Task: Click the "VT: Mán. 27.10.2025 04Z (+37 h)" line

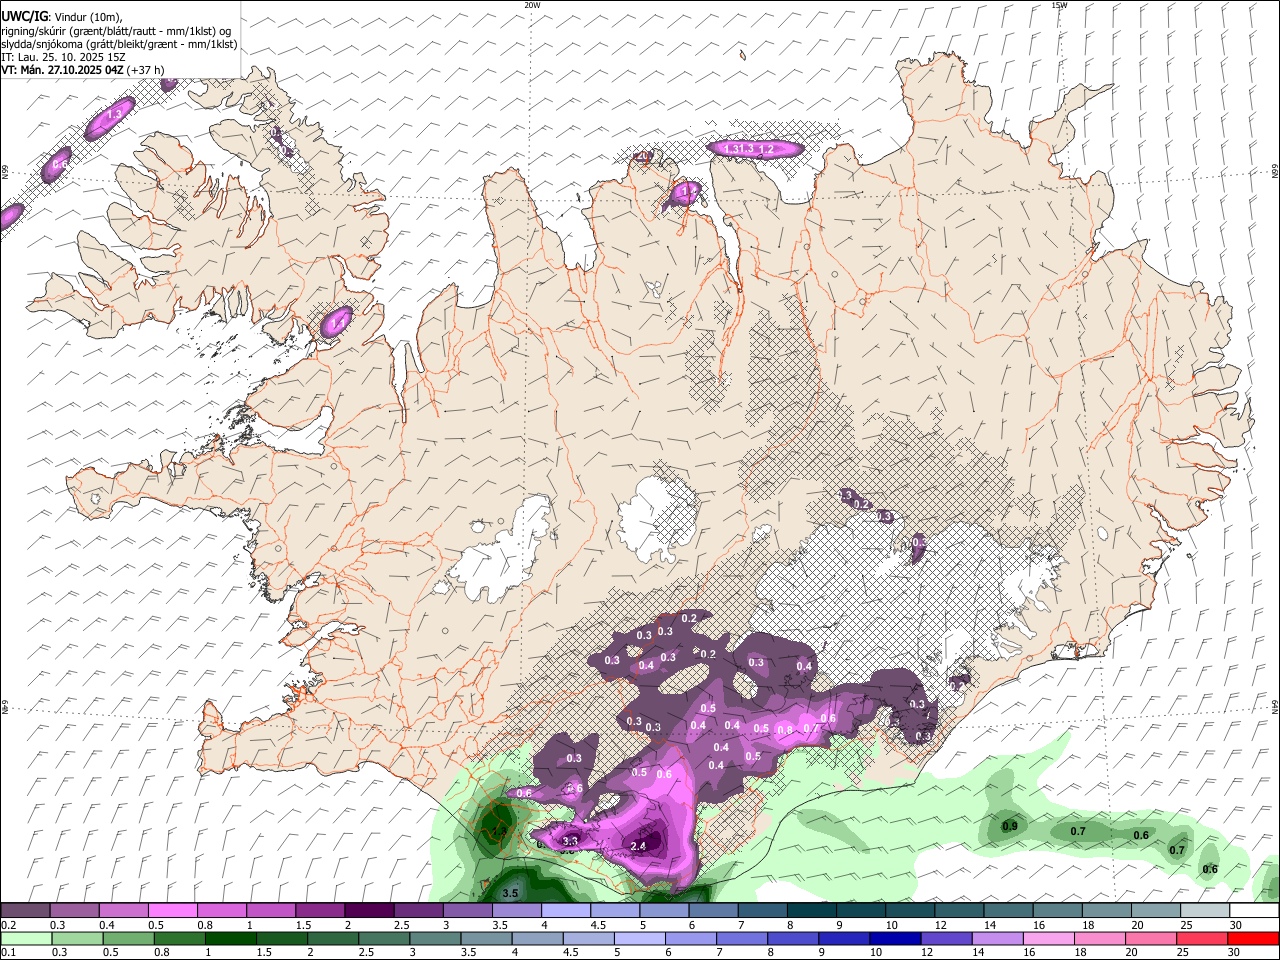Action: click(x=83, y=70)
